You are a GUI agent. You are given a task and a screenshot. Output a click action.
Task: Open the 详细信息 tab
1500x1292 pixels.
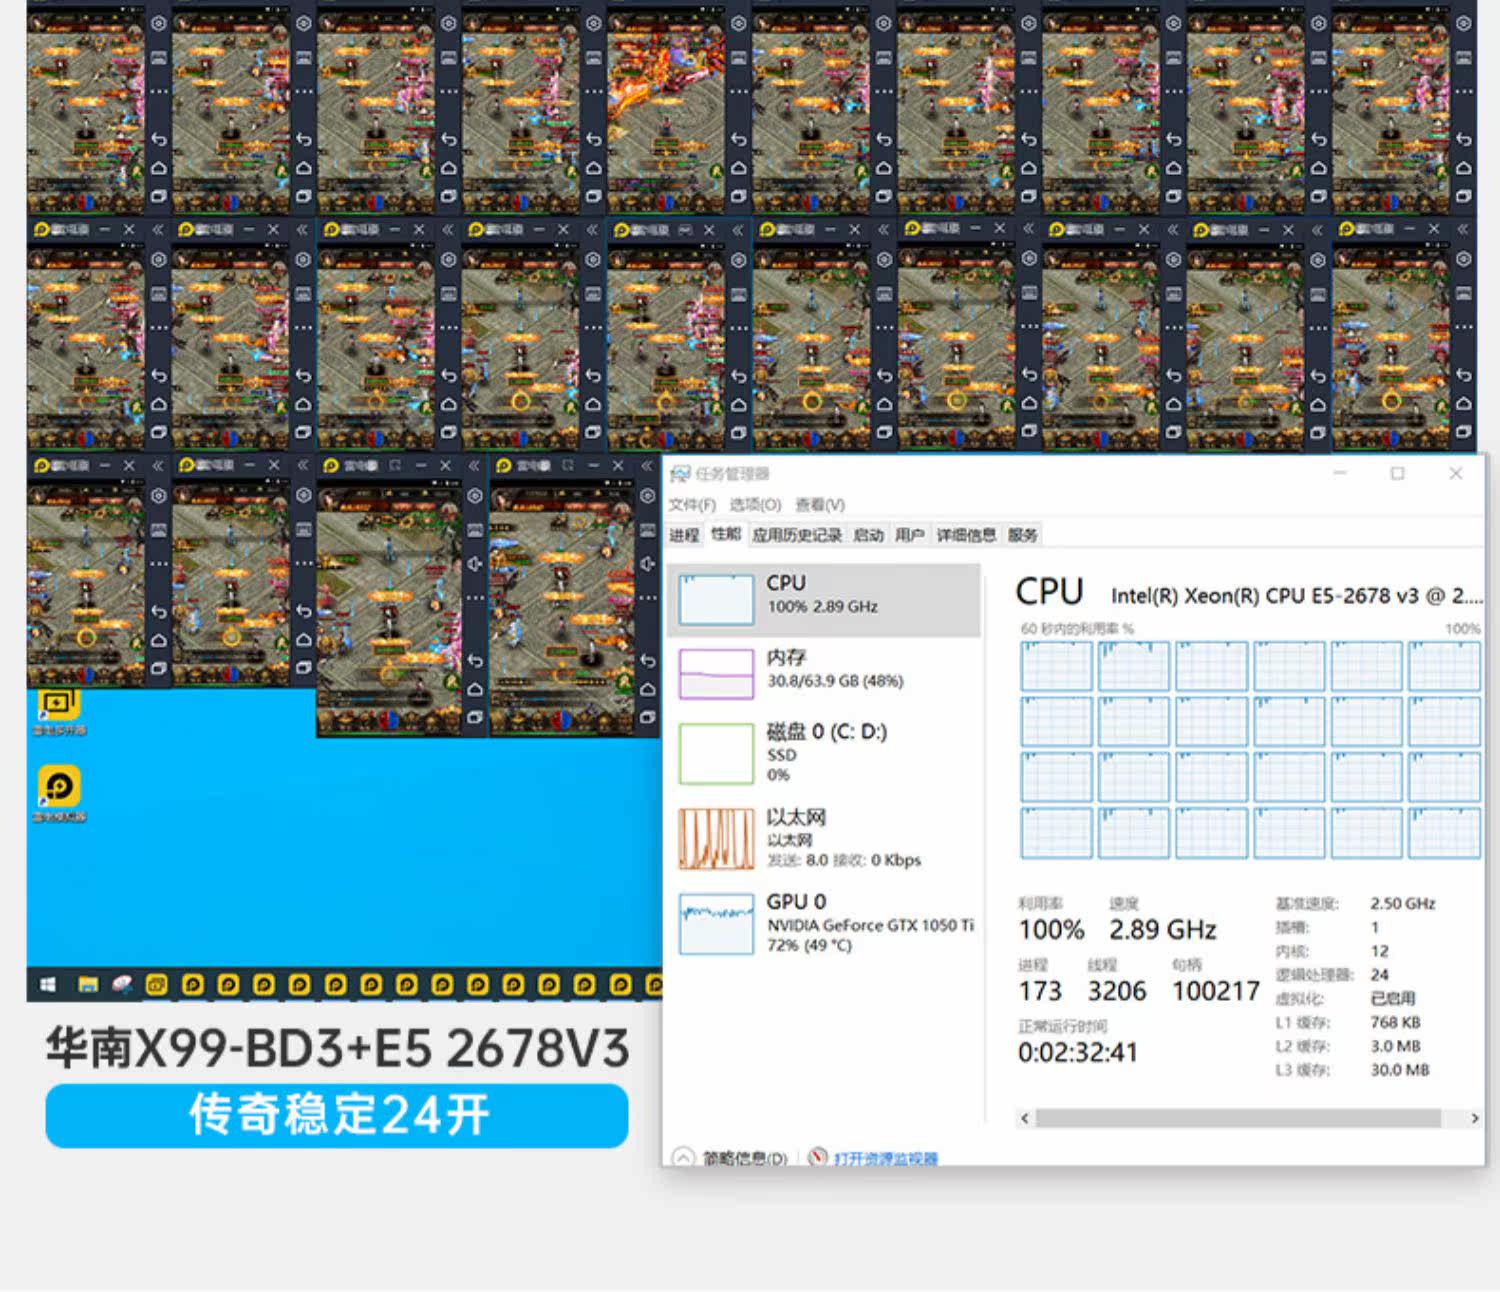point(966,535)
